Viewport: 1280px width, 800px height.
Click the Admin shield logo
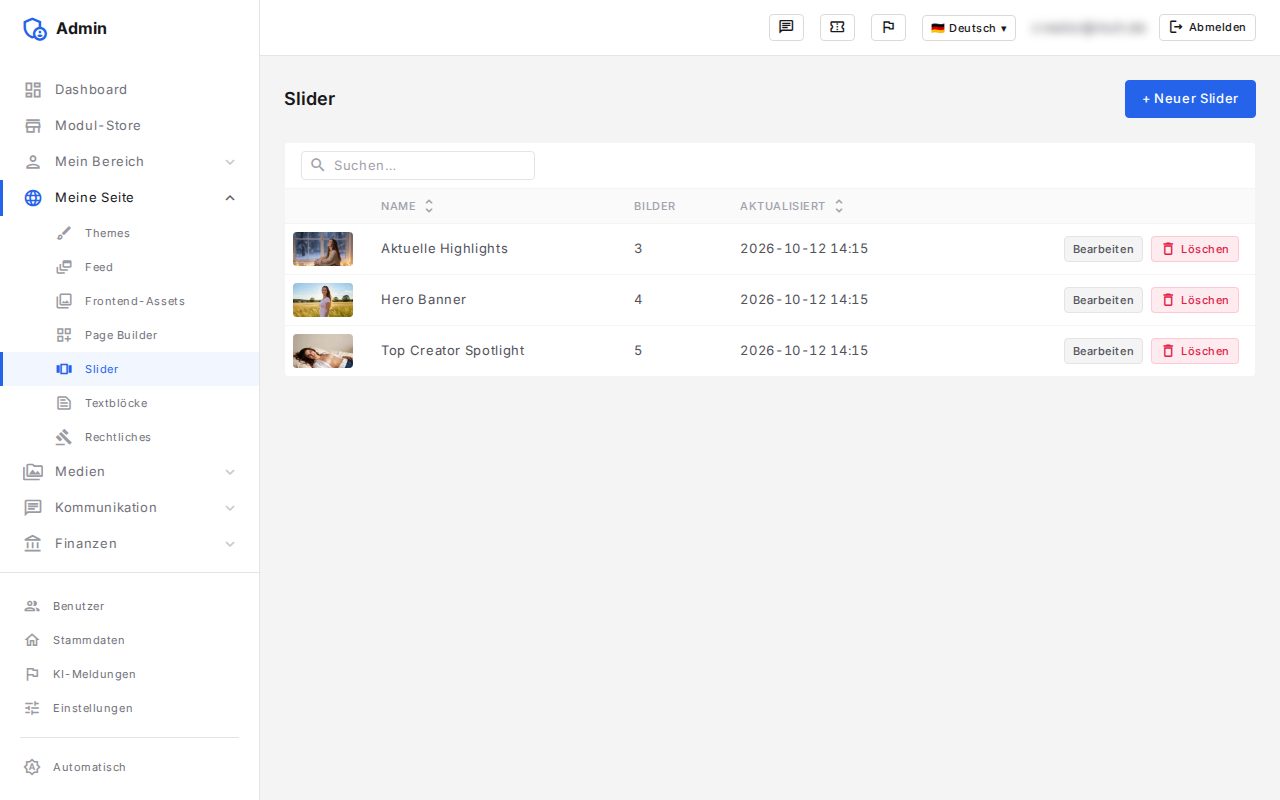tap(35, 29)
